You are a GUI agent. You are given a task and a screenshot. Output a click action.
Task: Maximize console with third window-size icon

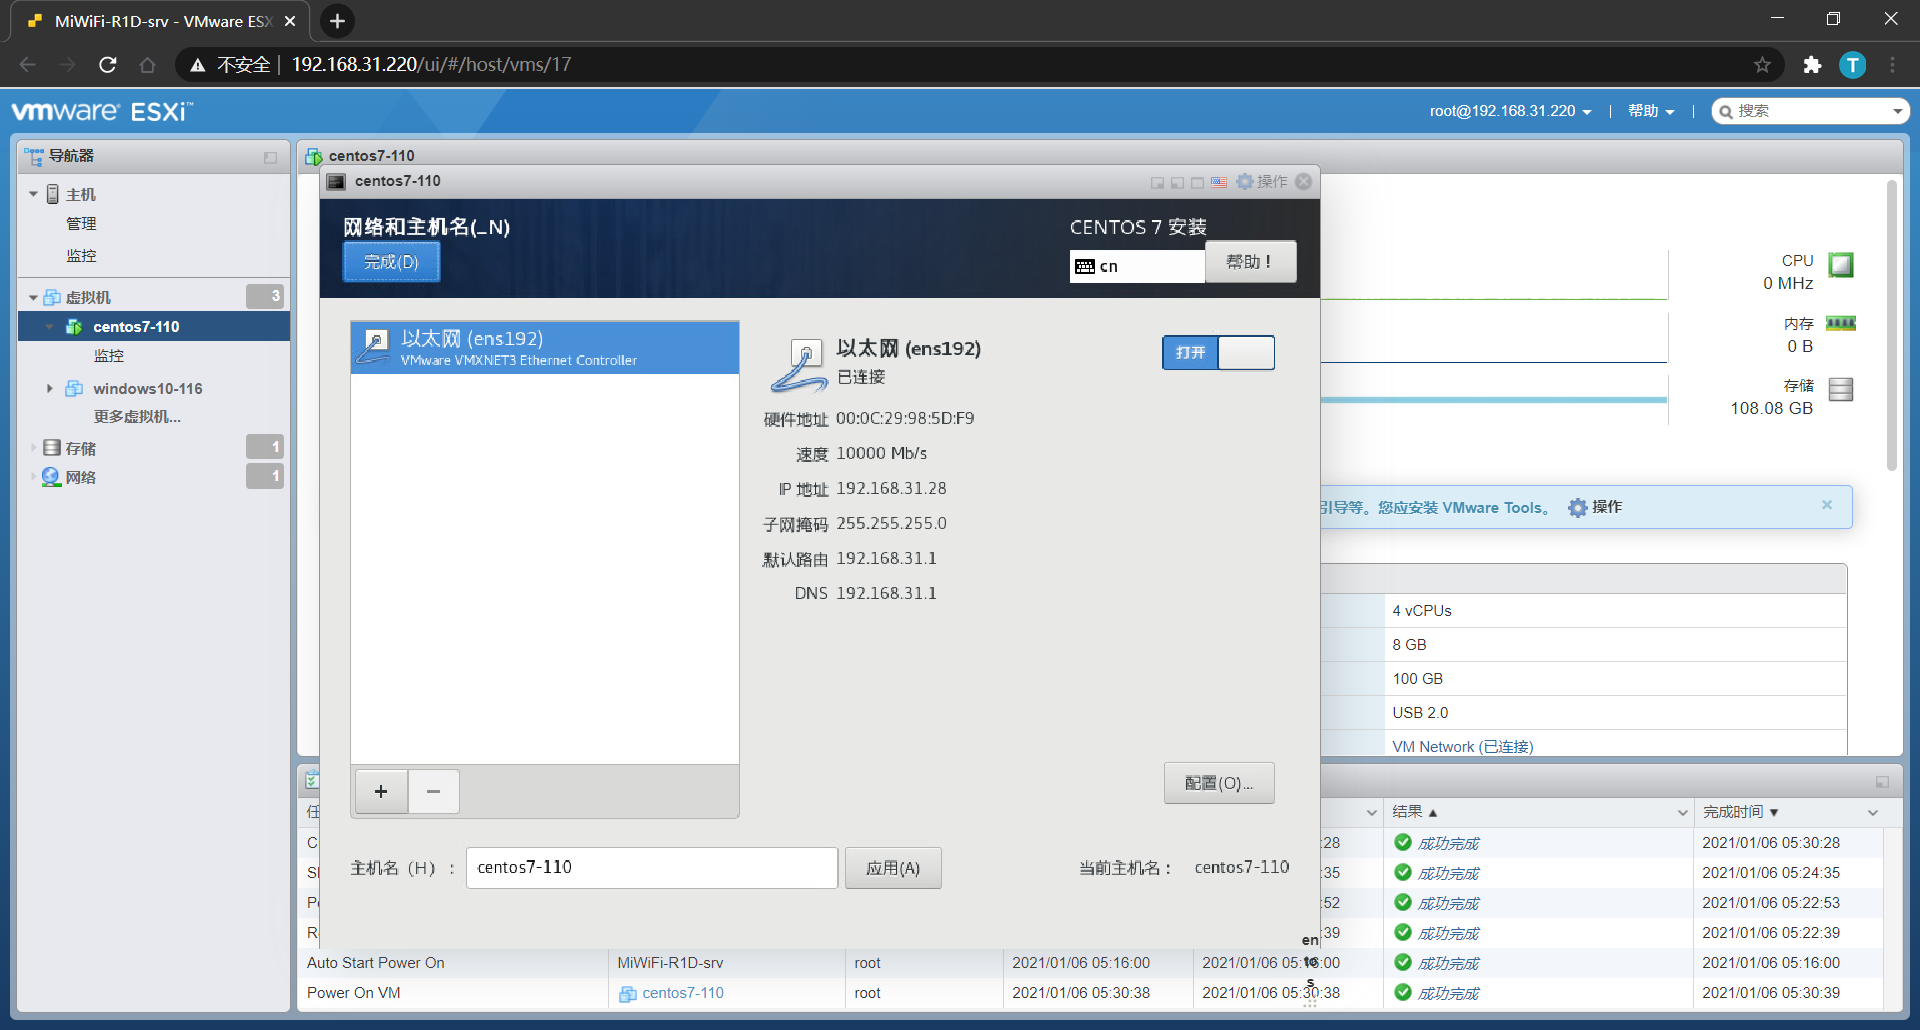(1197, 183)
